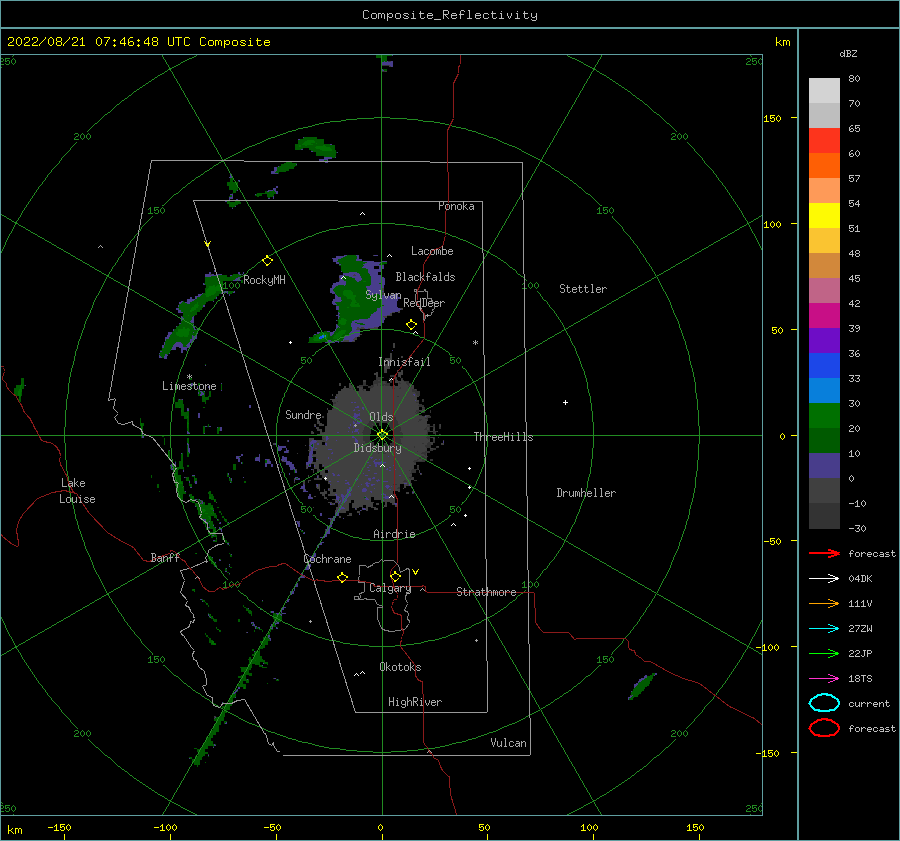The height and width of the screenshot is (841, 900).
Task: Click the ThreeHills label
Action: (503, 437)
